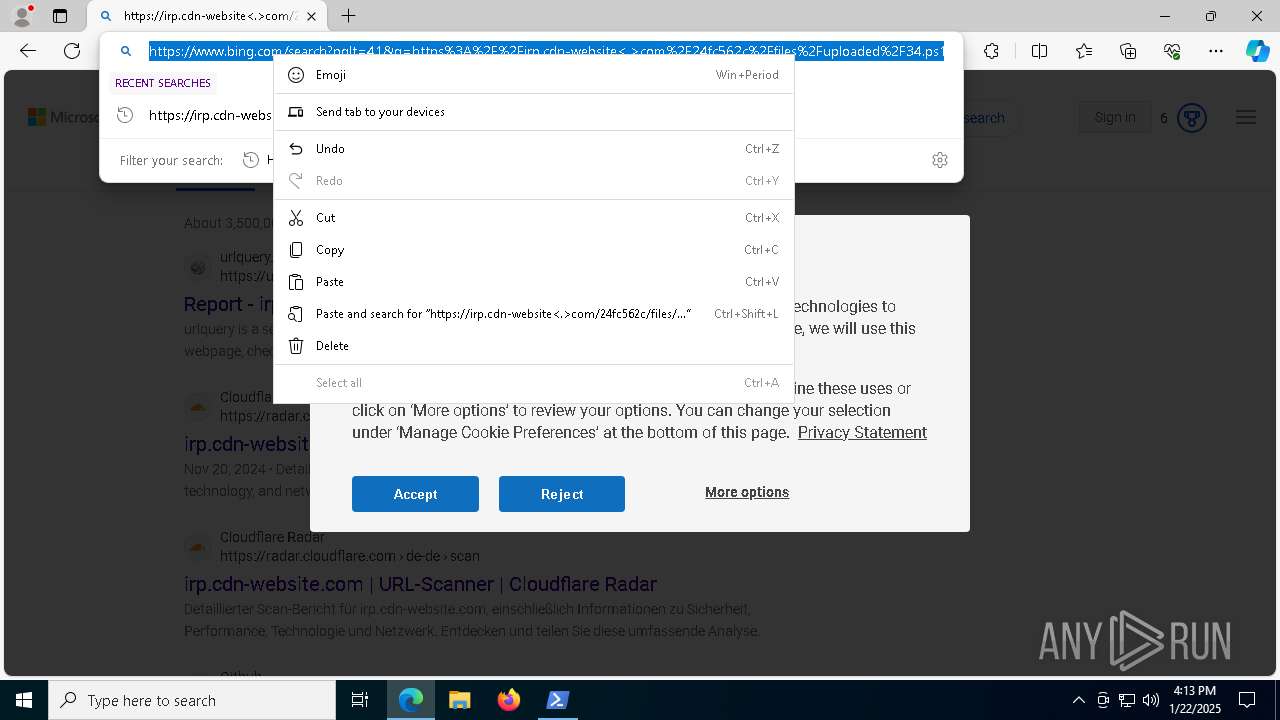1280x720 pixels.
Task: Click the trash Delete icon
Action: tap(296, 346)
